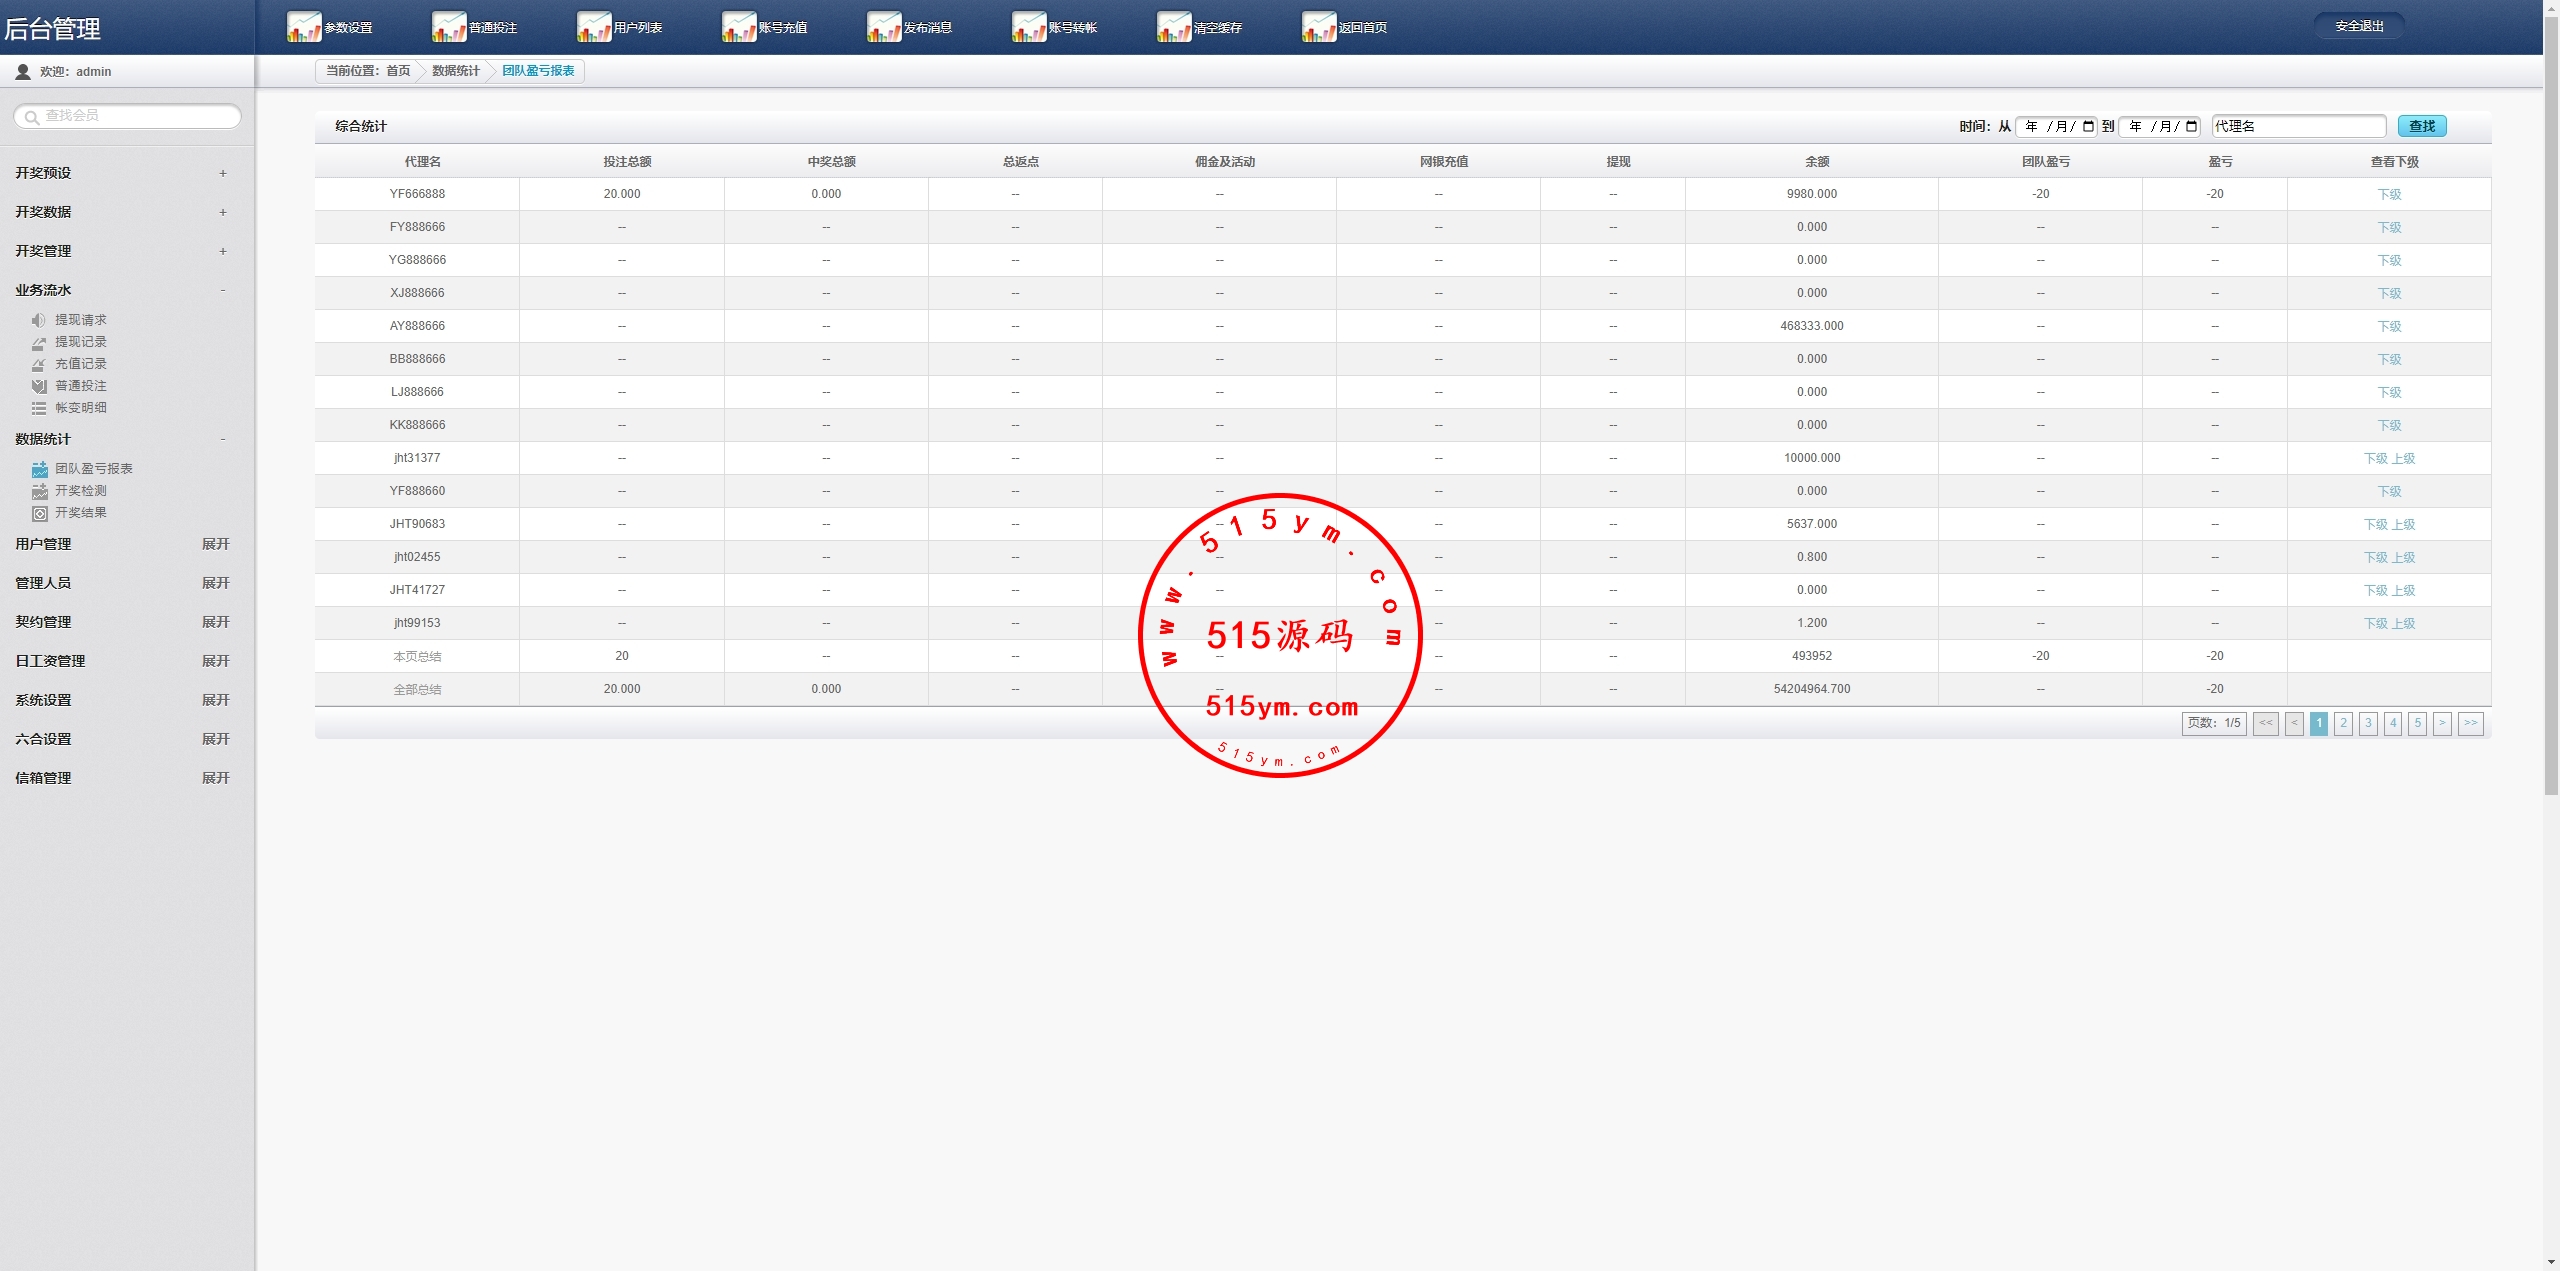The image size is (2560, 1271).
Task: Go to page 3 of results
Action: point(2368,723)
